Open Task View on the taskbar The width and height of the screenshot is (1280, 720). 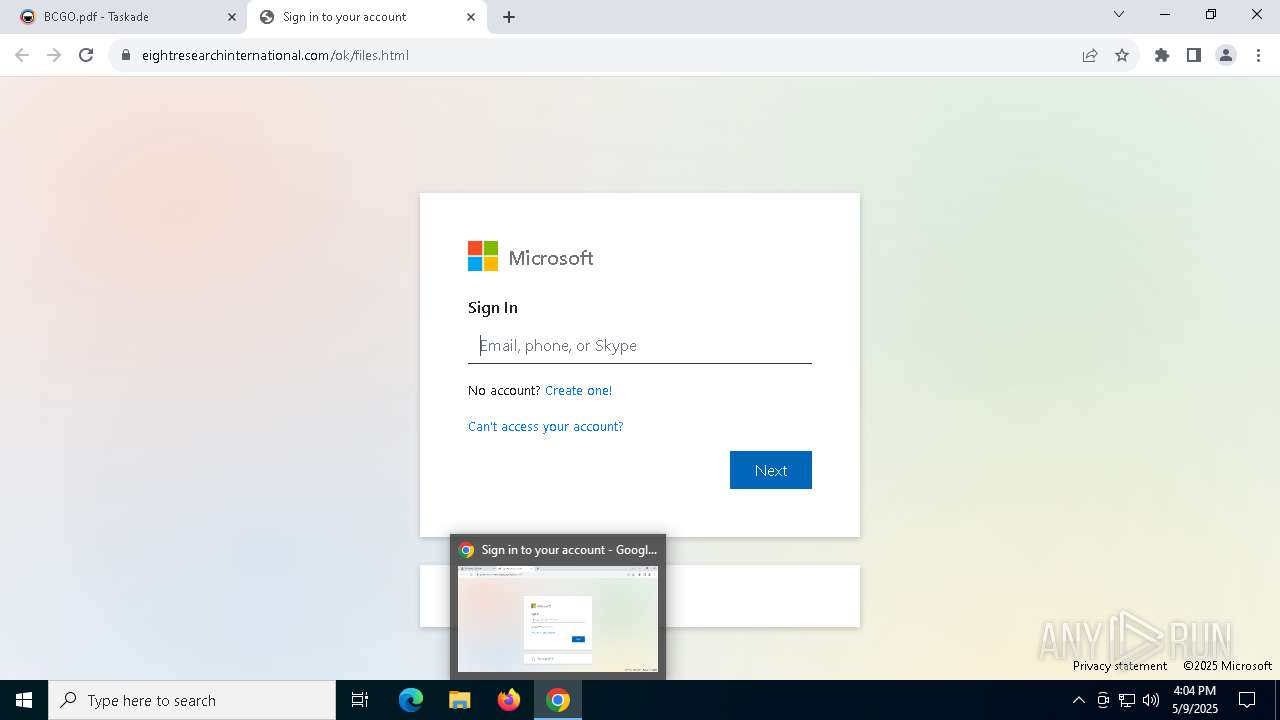(x=360, y=700)
